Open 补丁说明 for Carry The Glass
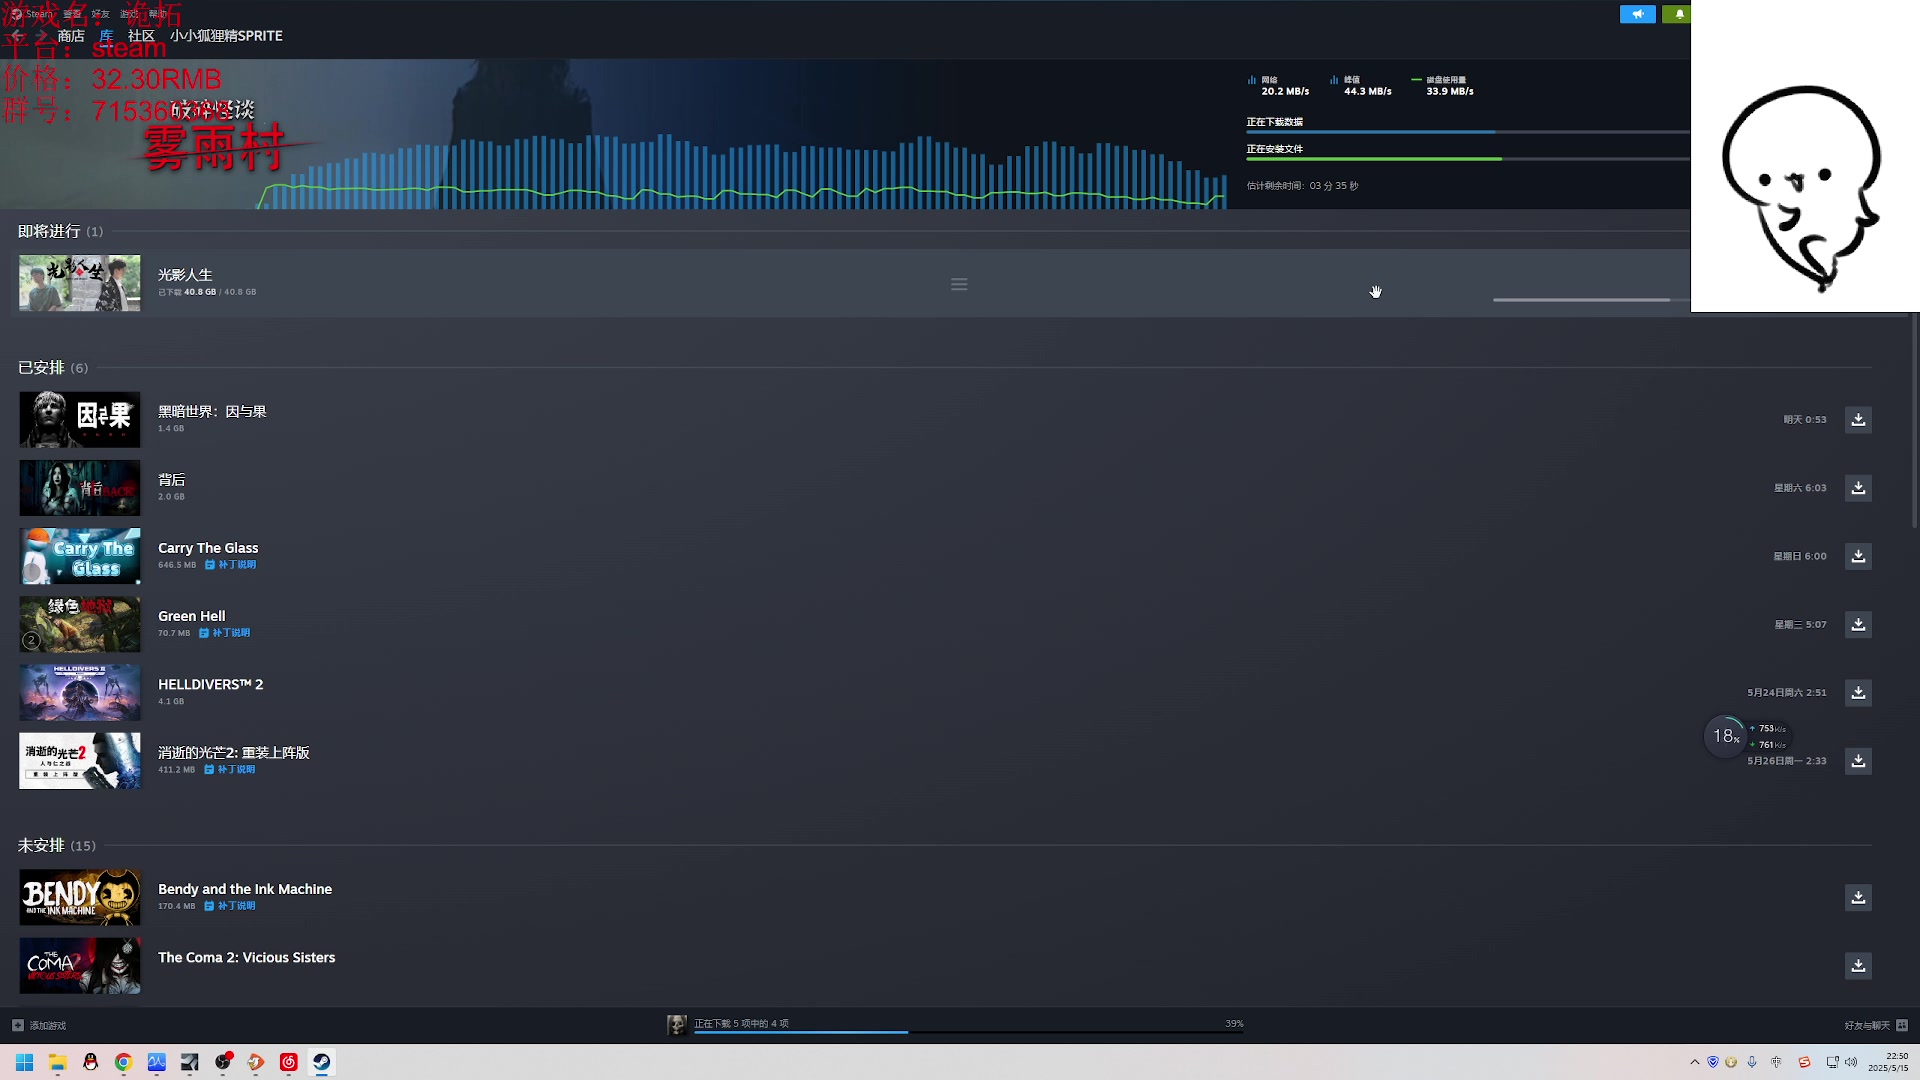This screenshot has height=1080, width=1920. [231, 565]
